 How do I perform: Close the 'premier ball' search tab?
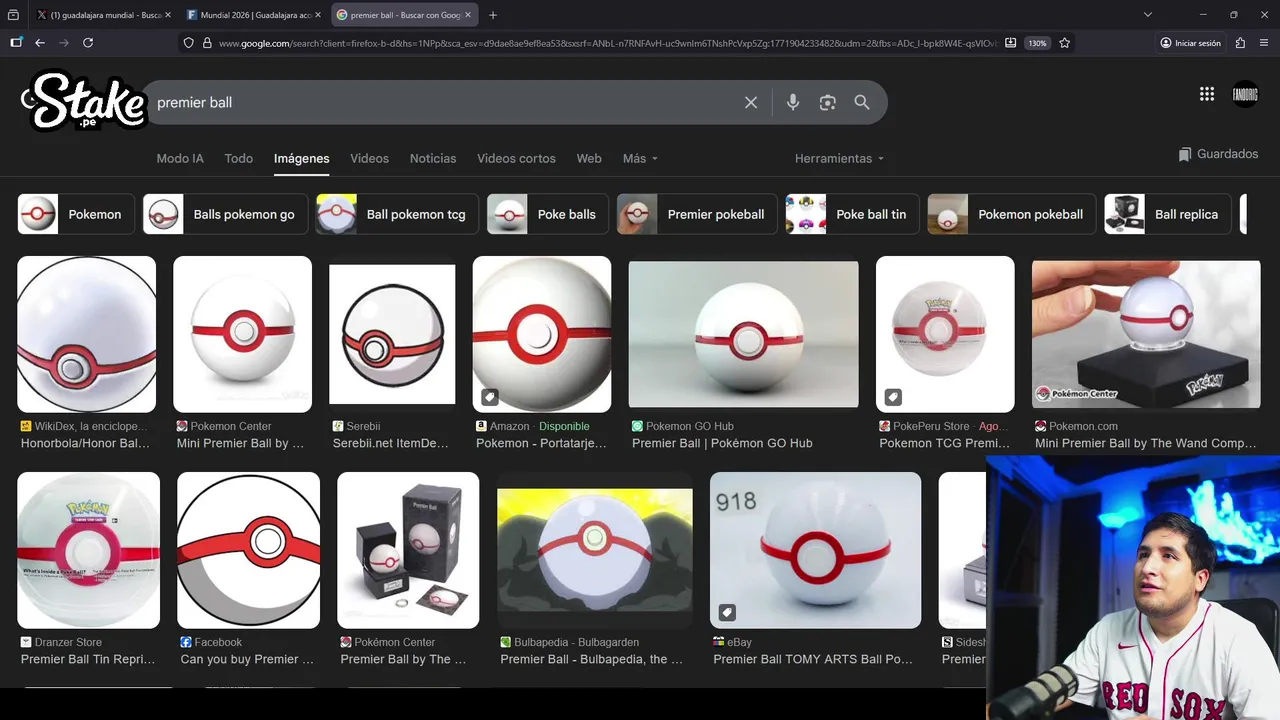click(467, 15)
